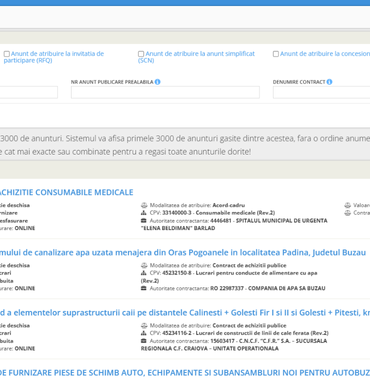370x380 pixels.
Task: Click the award-method icon in the COMPANIA DE APA row
Action: (x=144, y=265)
